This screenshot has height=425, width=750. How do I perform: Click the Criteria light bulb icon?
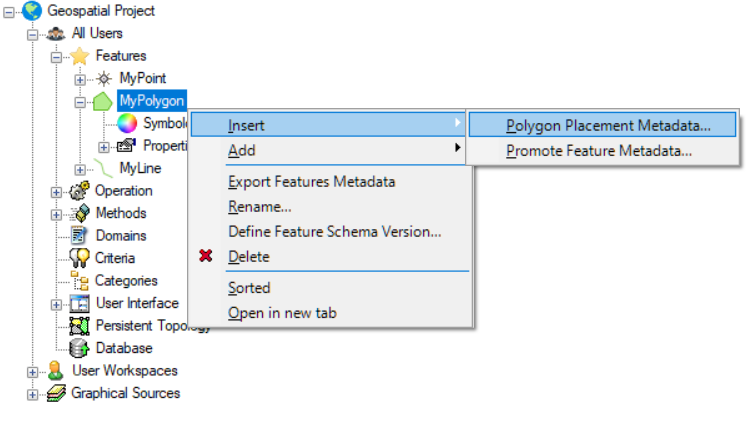coord(79,258)
